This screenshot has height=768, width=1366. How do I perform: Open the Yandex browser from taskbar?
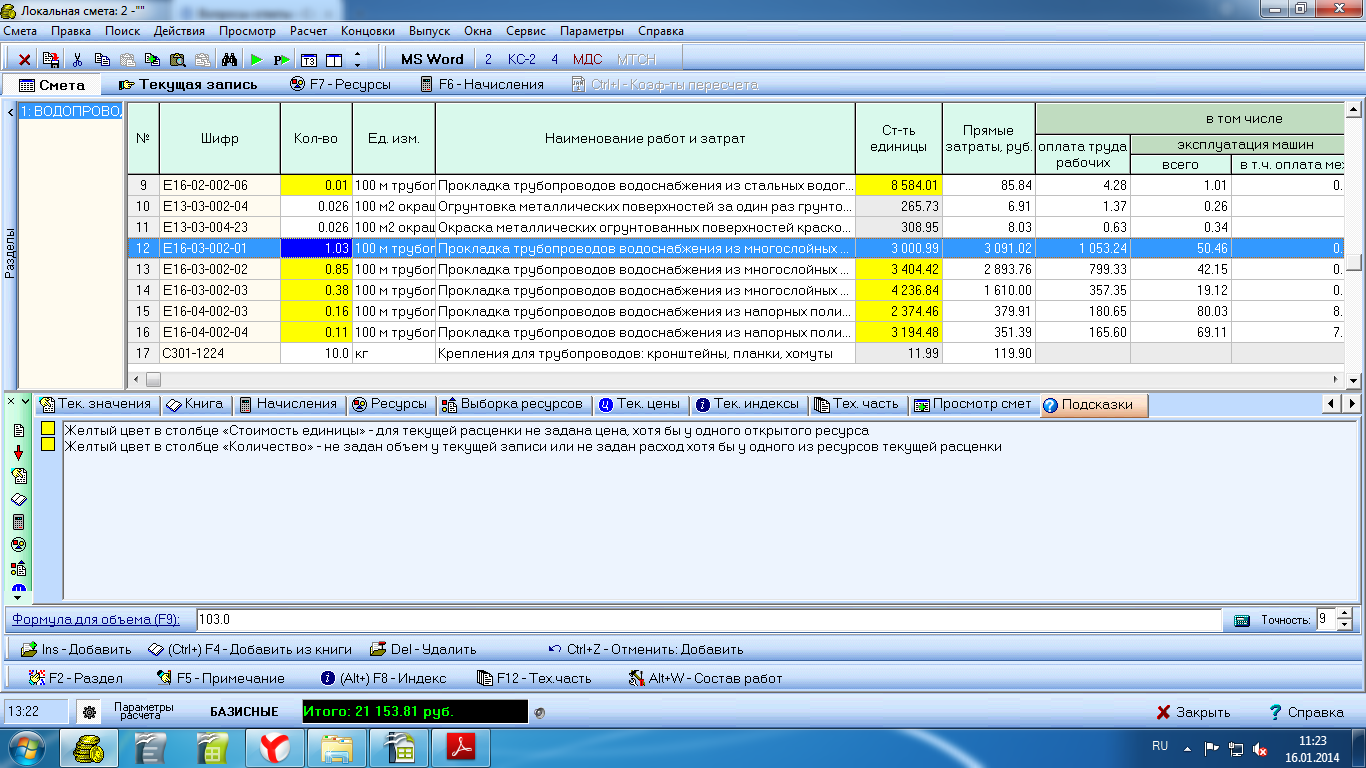(274, 748)
